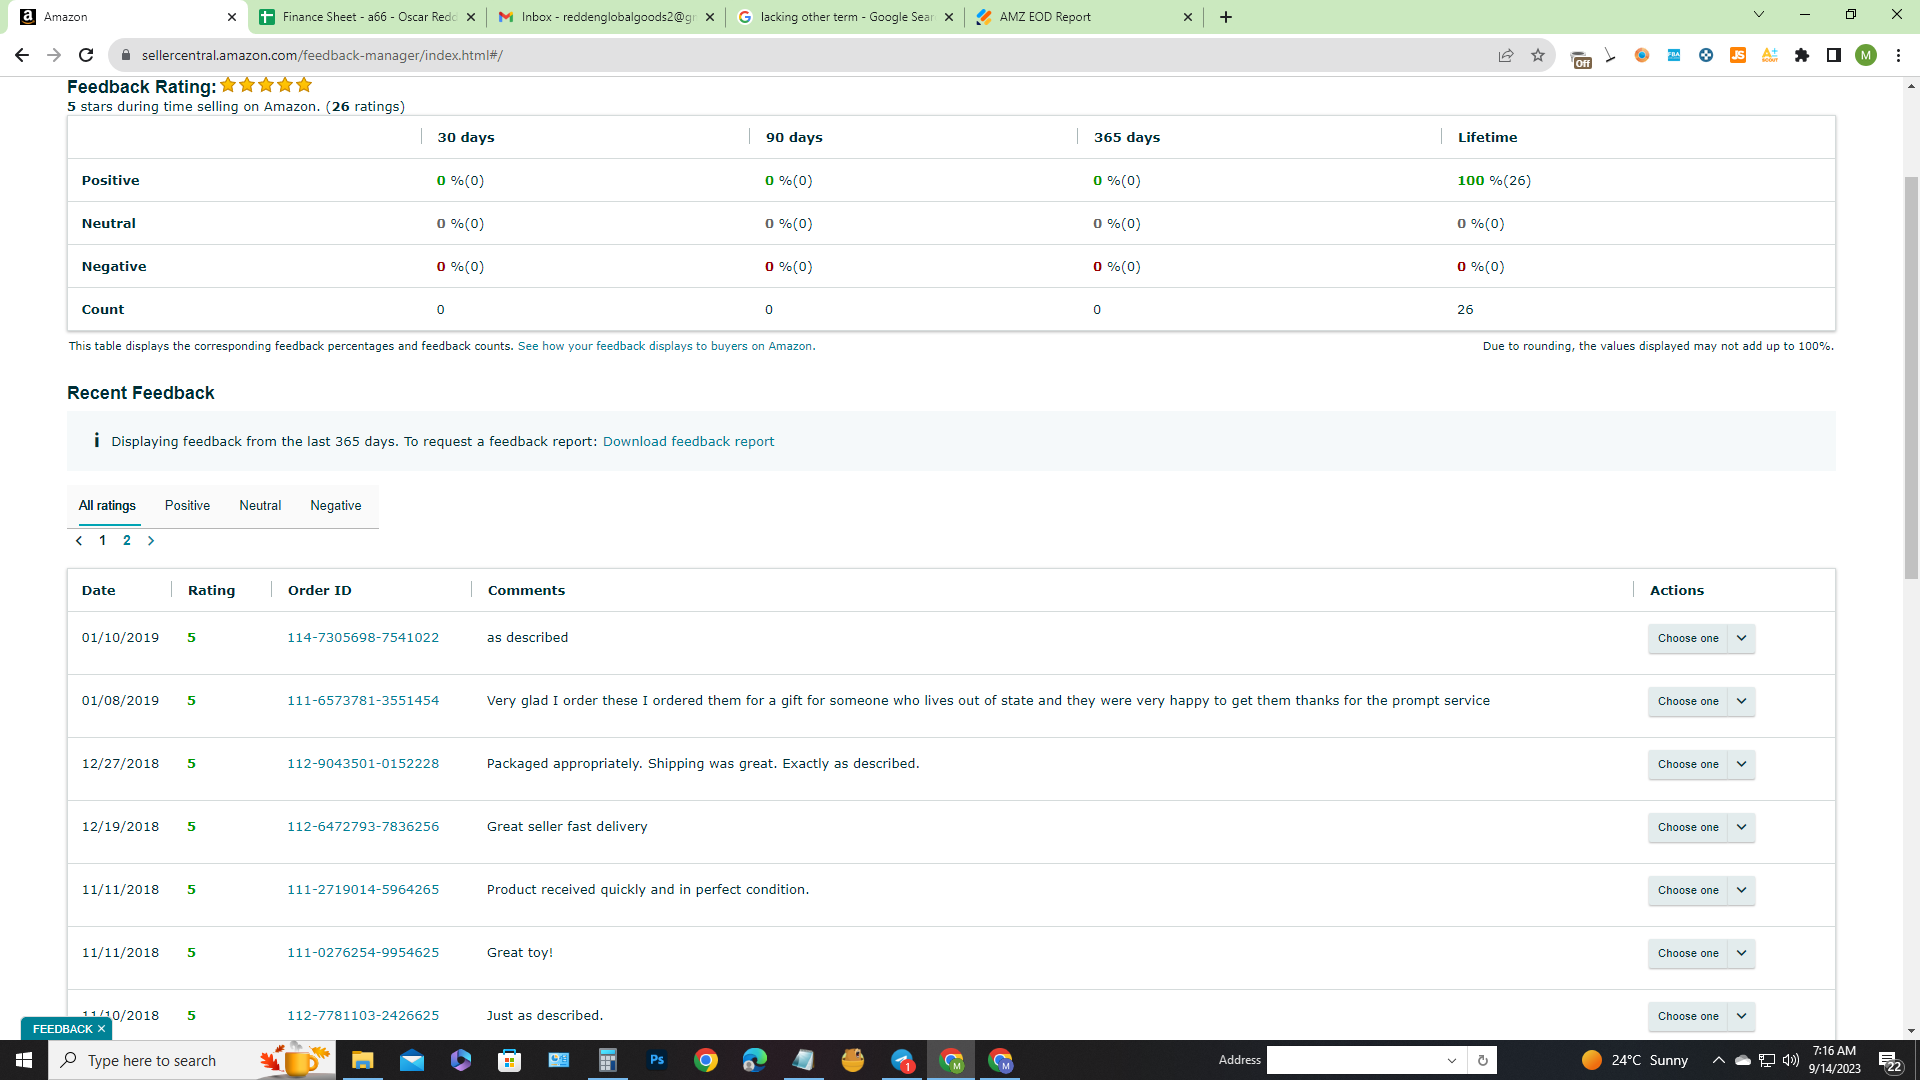Open File Explorer from taskbar
The width and height of the screenshot is (1920, 1080).
tap(363, 1060)
